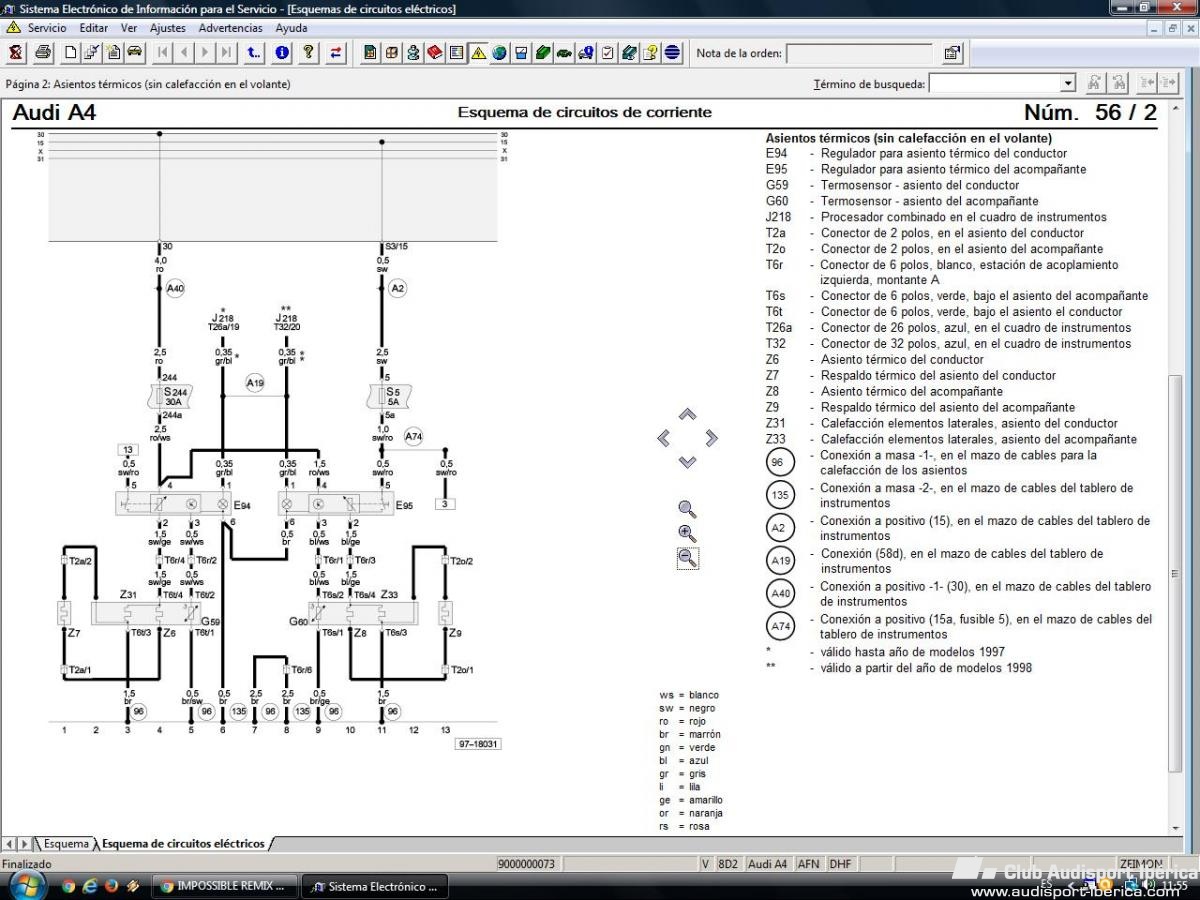
Task: Click the 'Esquema de circuitos de corriente' heading
Action: pyautogui.click(x=585, y=112)
